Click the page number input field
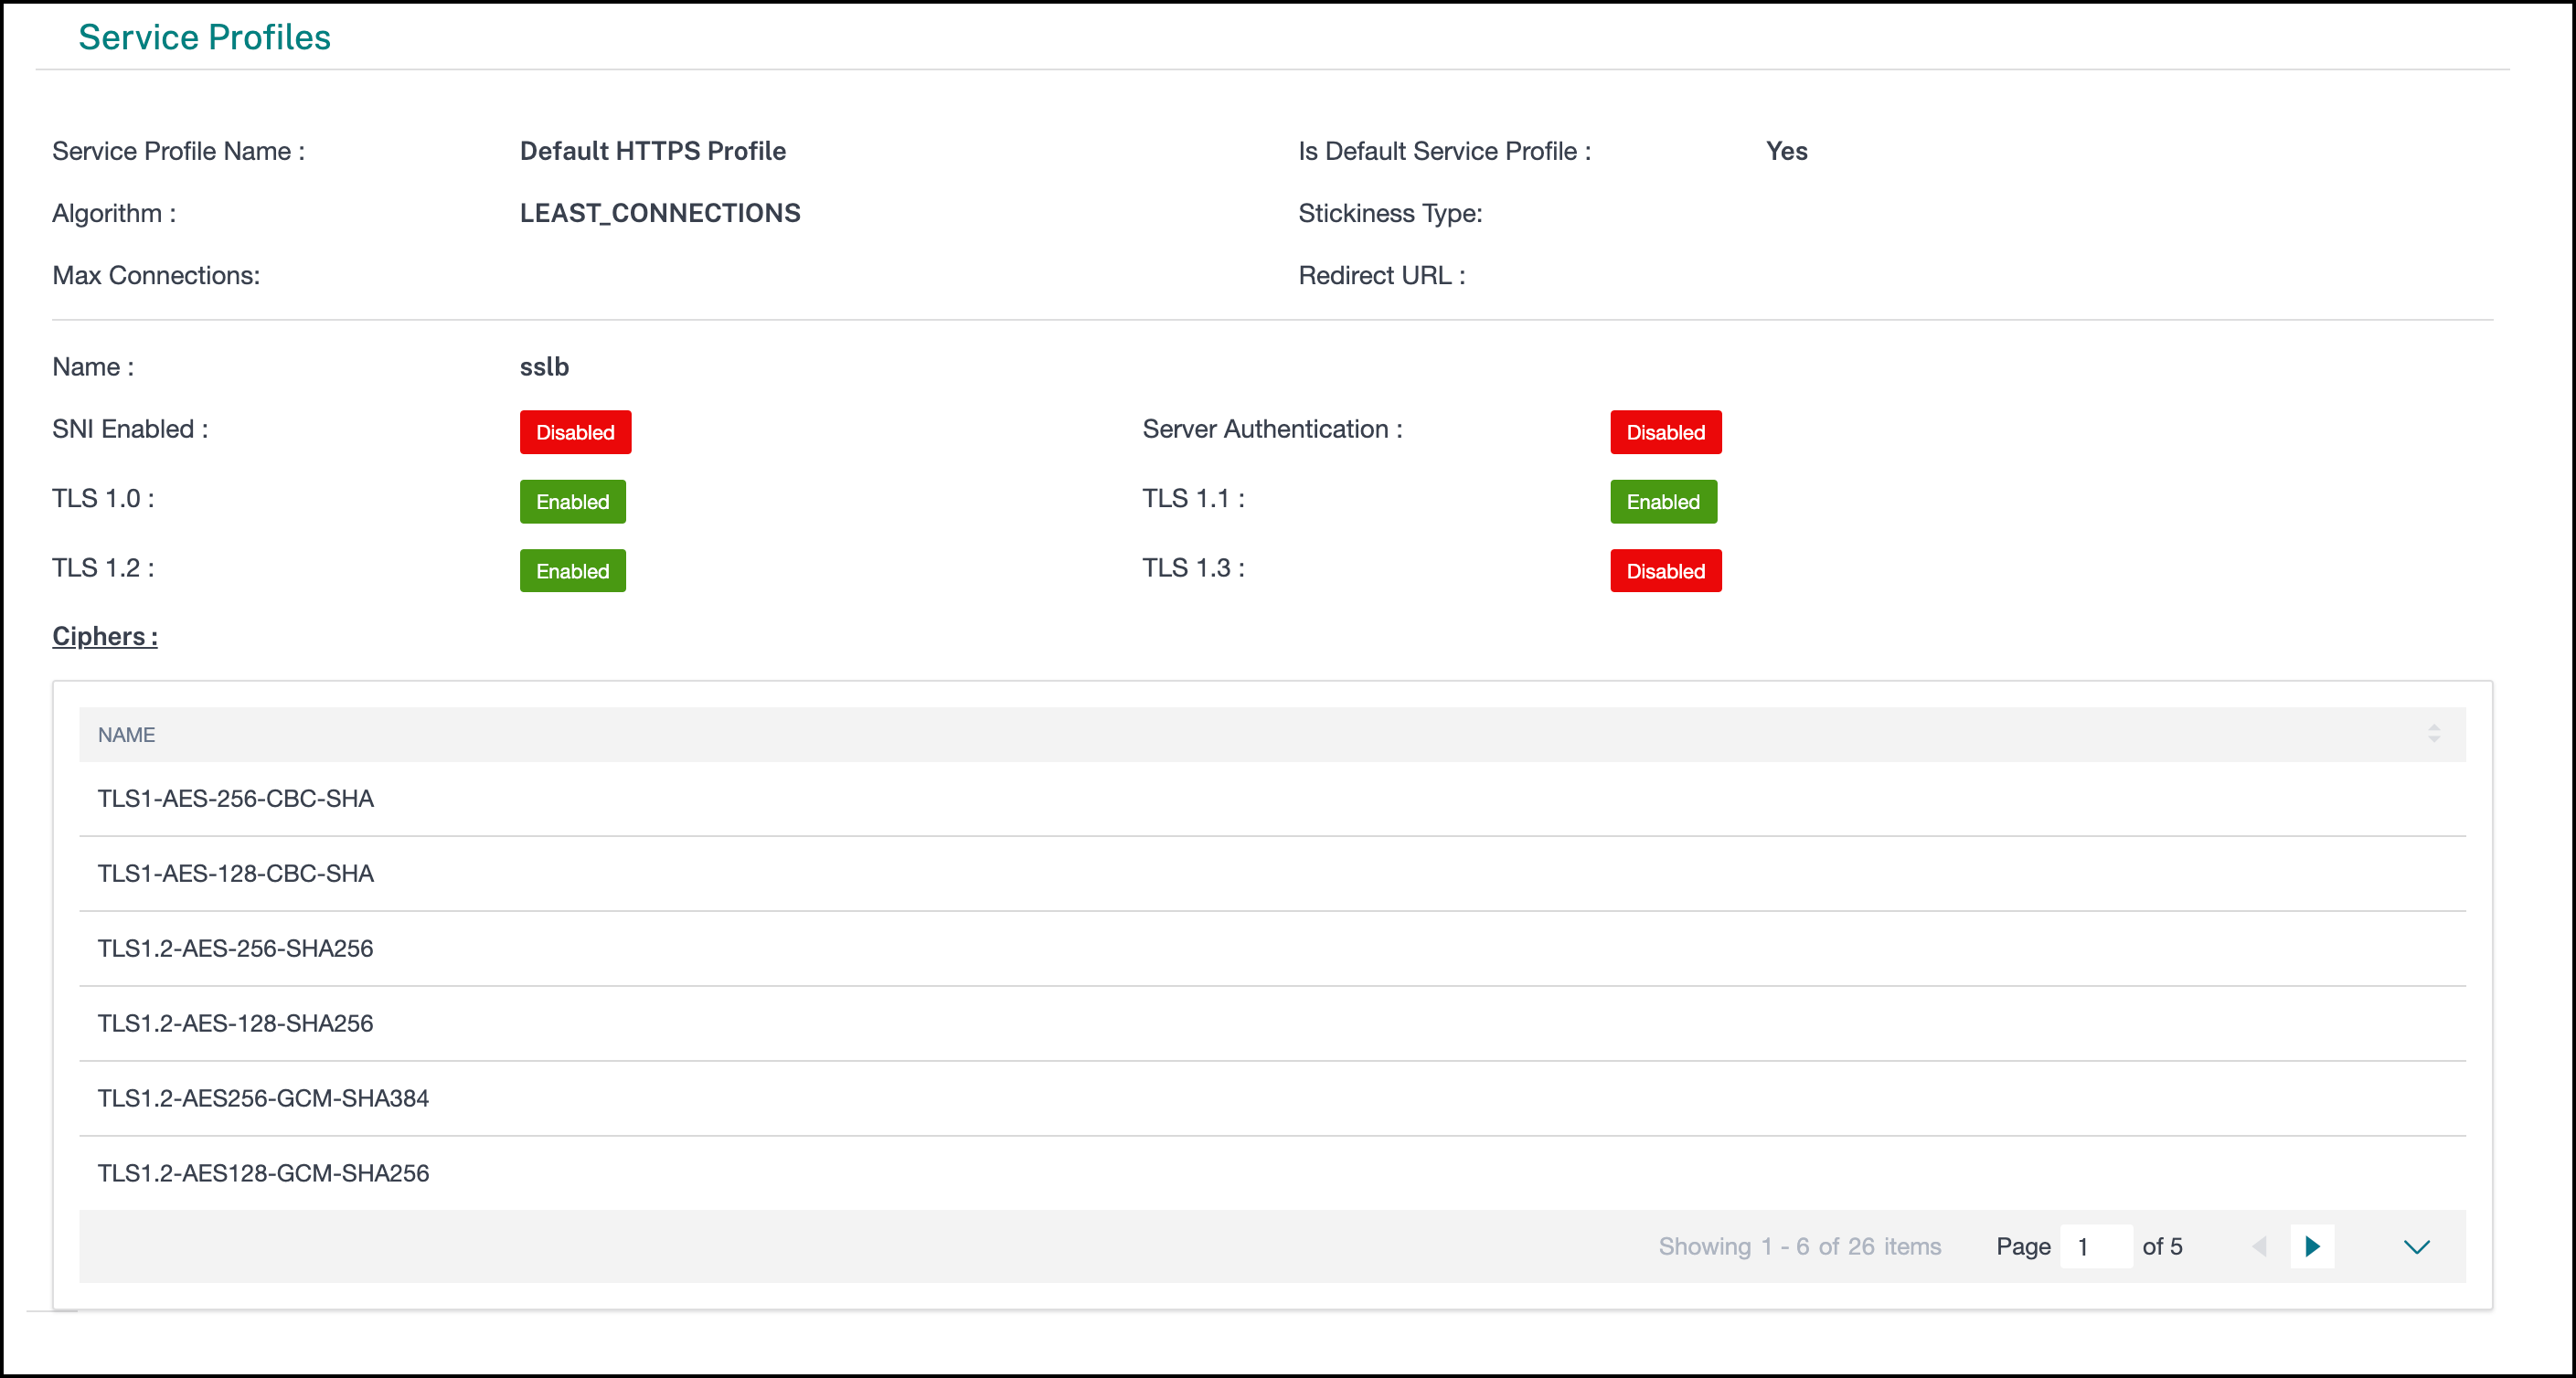The width and height of the screenshot is (2576, 1378). 2096,1246
